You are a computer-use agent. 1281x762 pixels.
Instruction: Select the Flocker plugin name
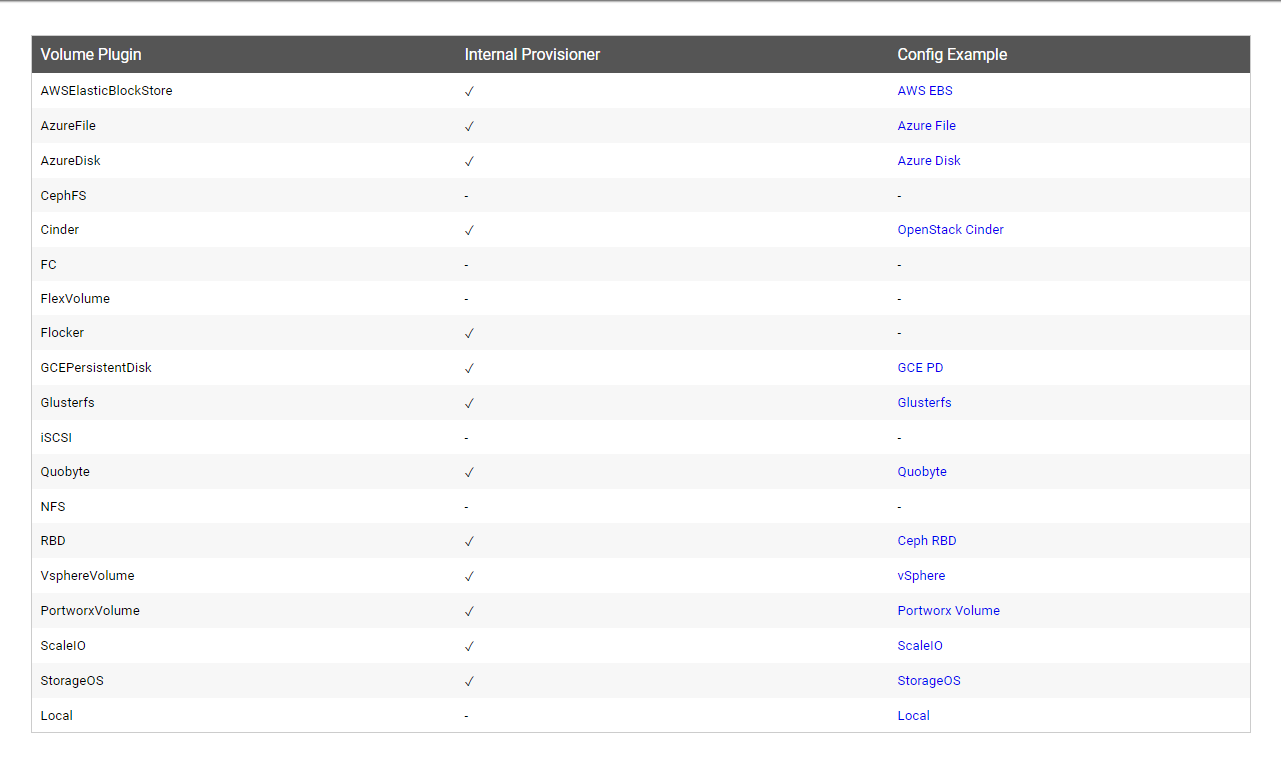(62, 333)
